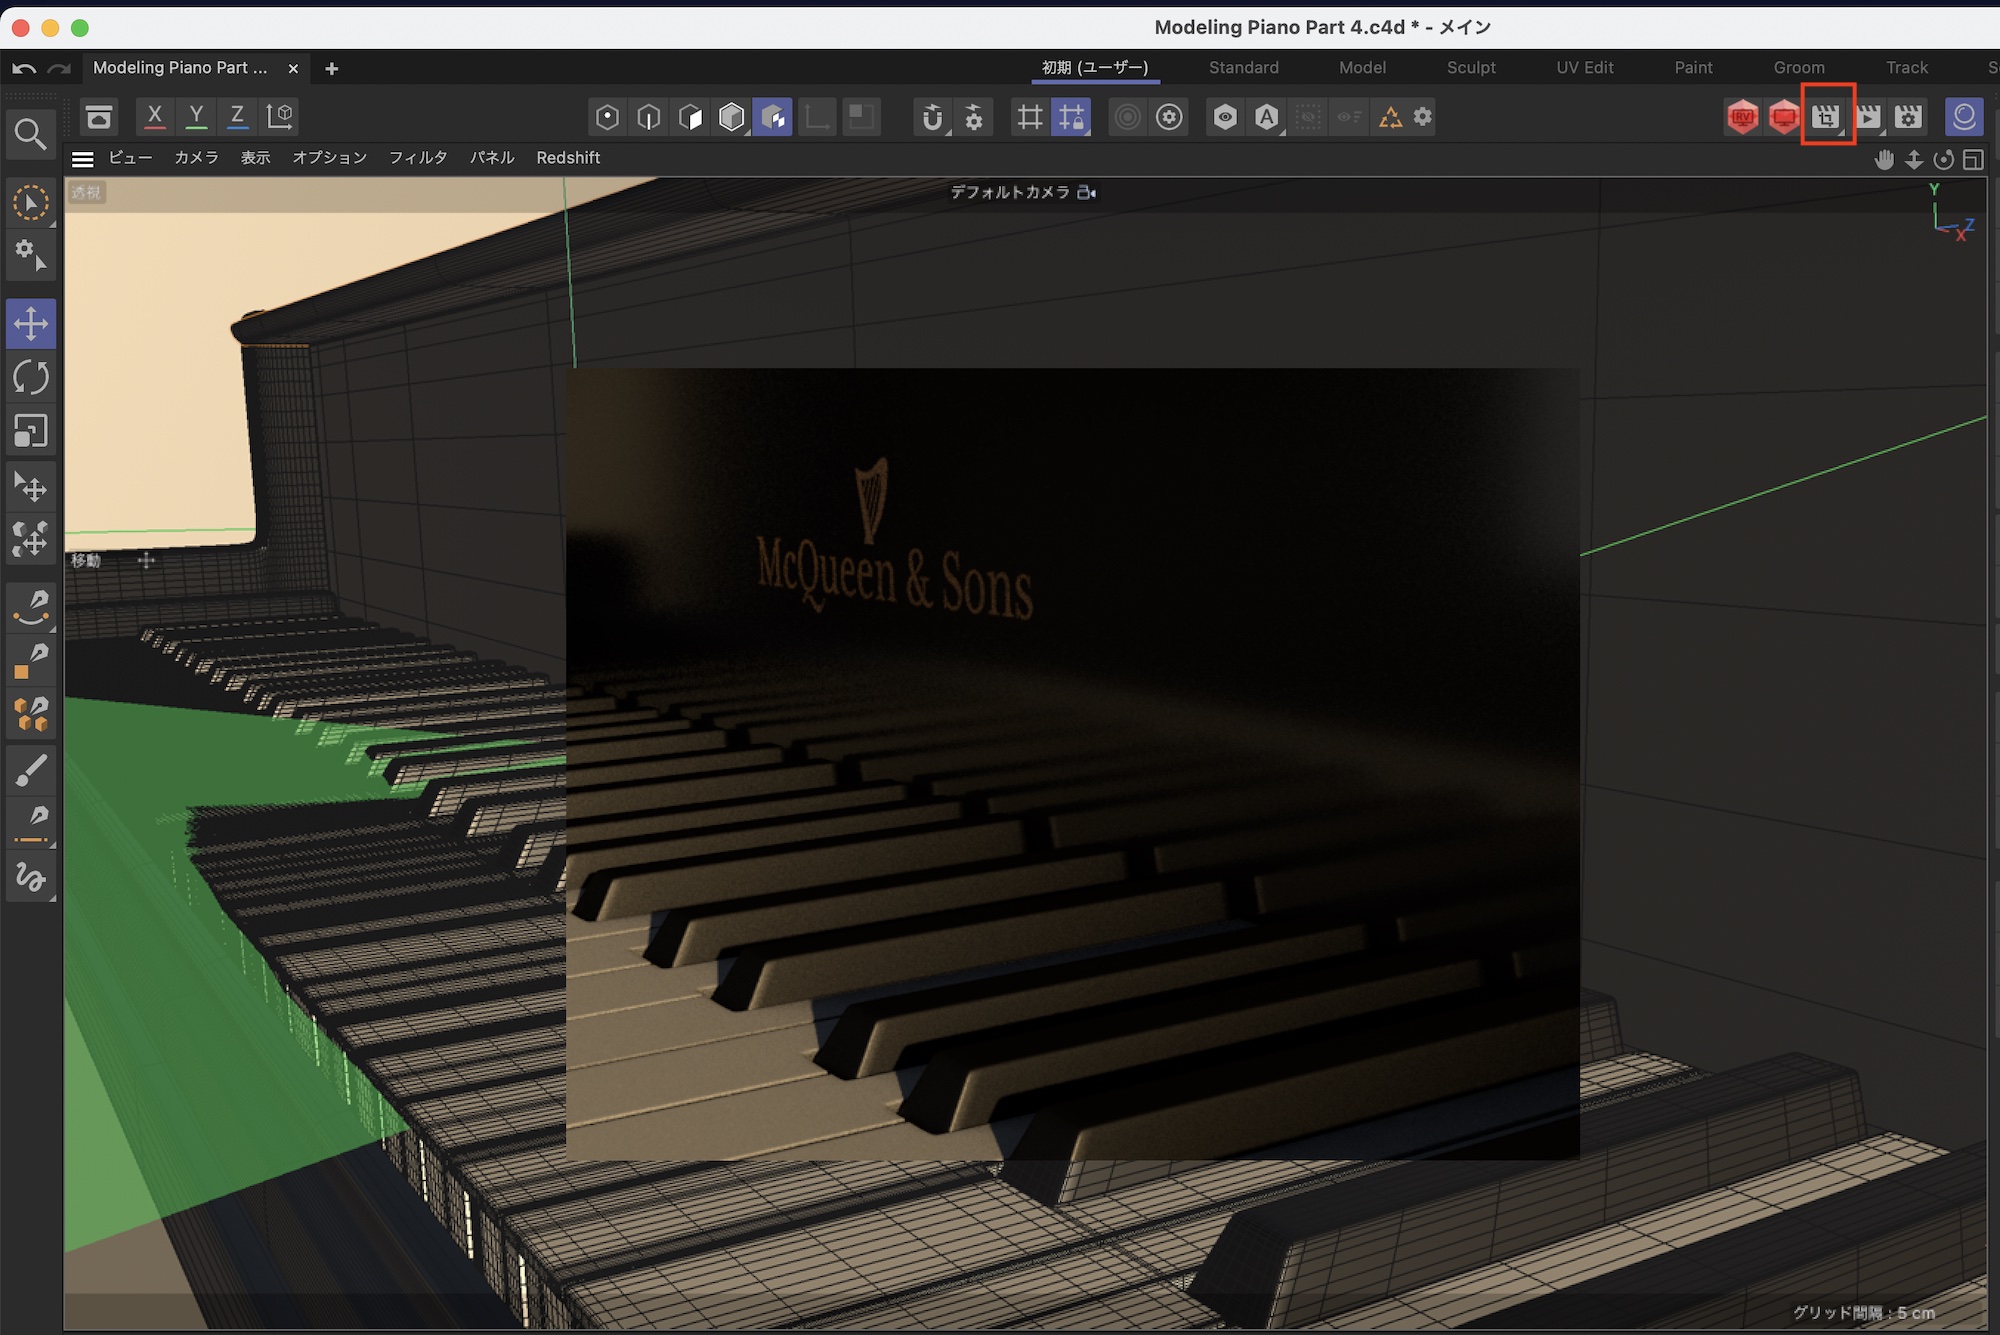The width and height of the screenshot is (2000, 1335).
Task: Toggle Y axis lock
Action: [196, 116]
